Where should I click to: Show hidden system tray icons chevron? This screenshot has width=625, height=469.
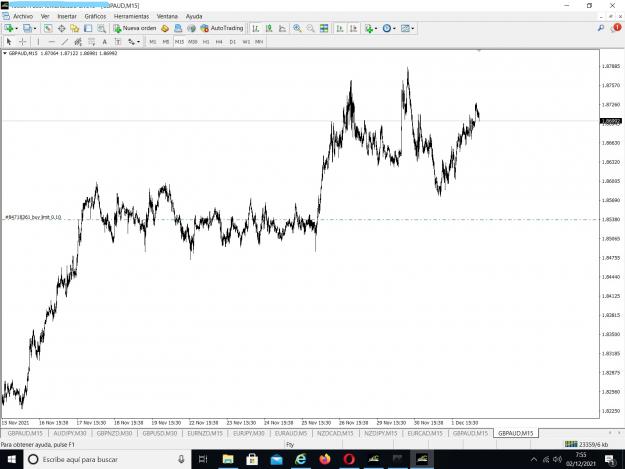tap(534, 459)
